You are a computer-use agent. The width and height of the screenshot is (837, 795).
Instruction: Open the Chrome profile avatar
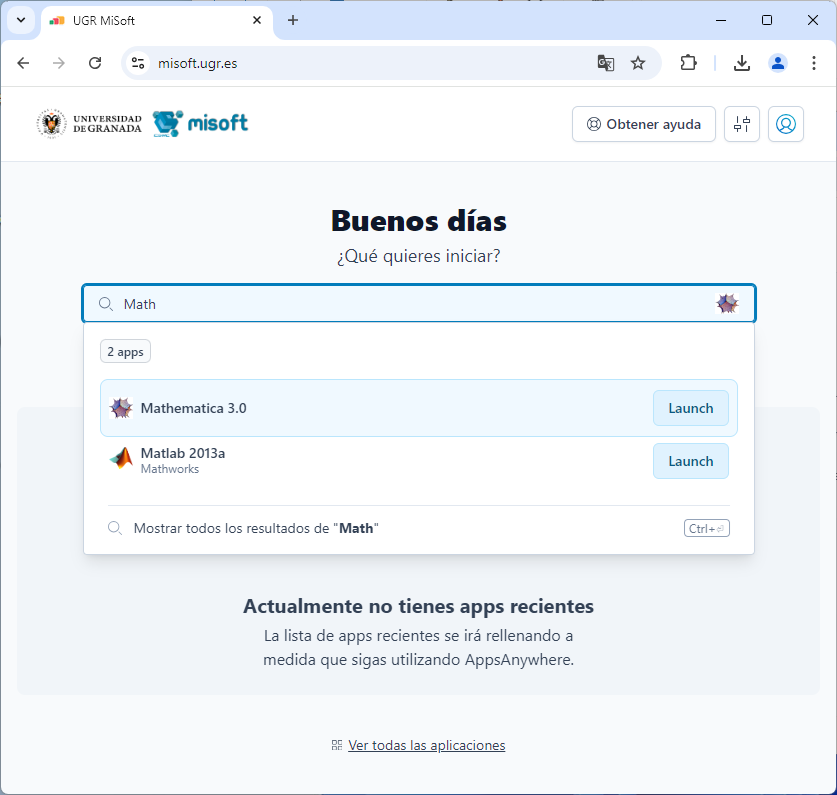778,63
